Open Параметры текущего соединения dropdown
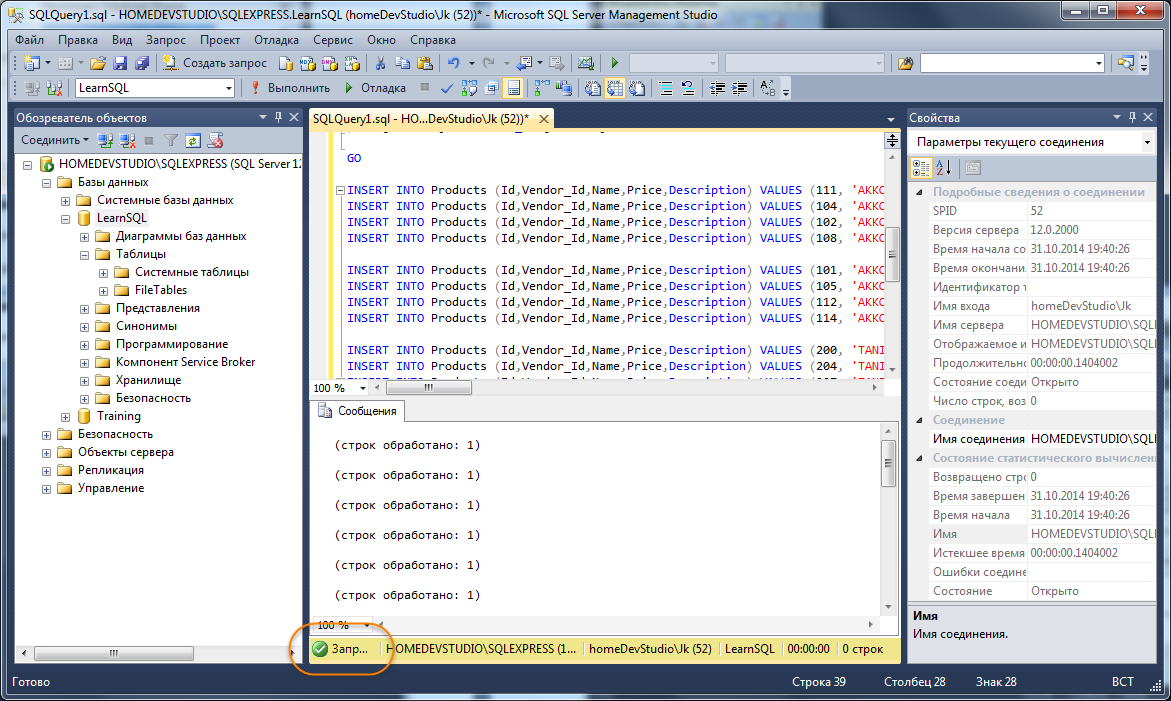 click(1147, 142)
